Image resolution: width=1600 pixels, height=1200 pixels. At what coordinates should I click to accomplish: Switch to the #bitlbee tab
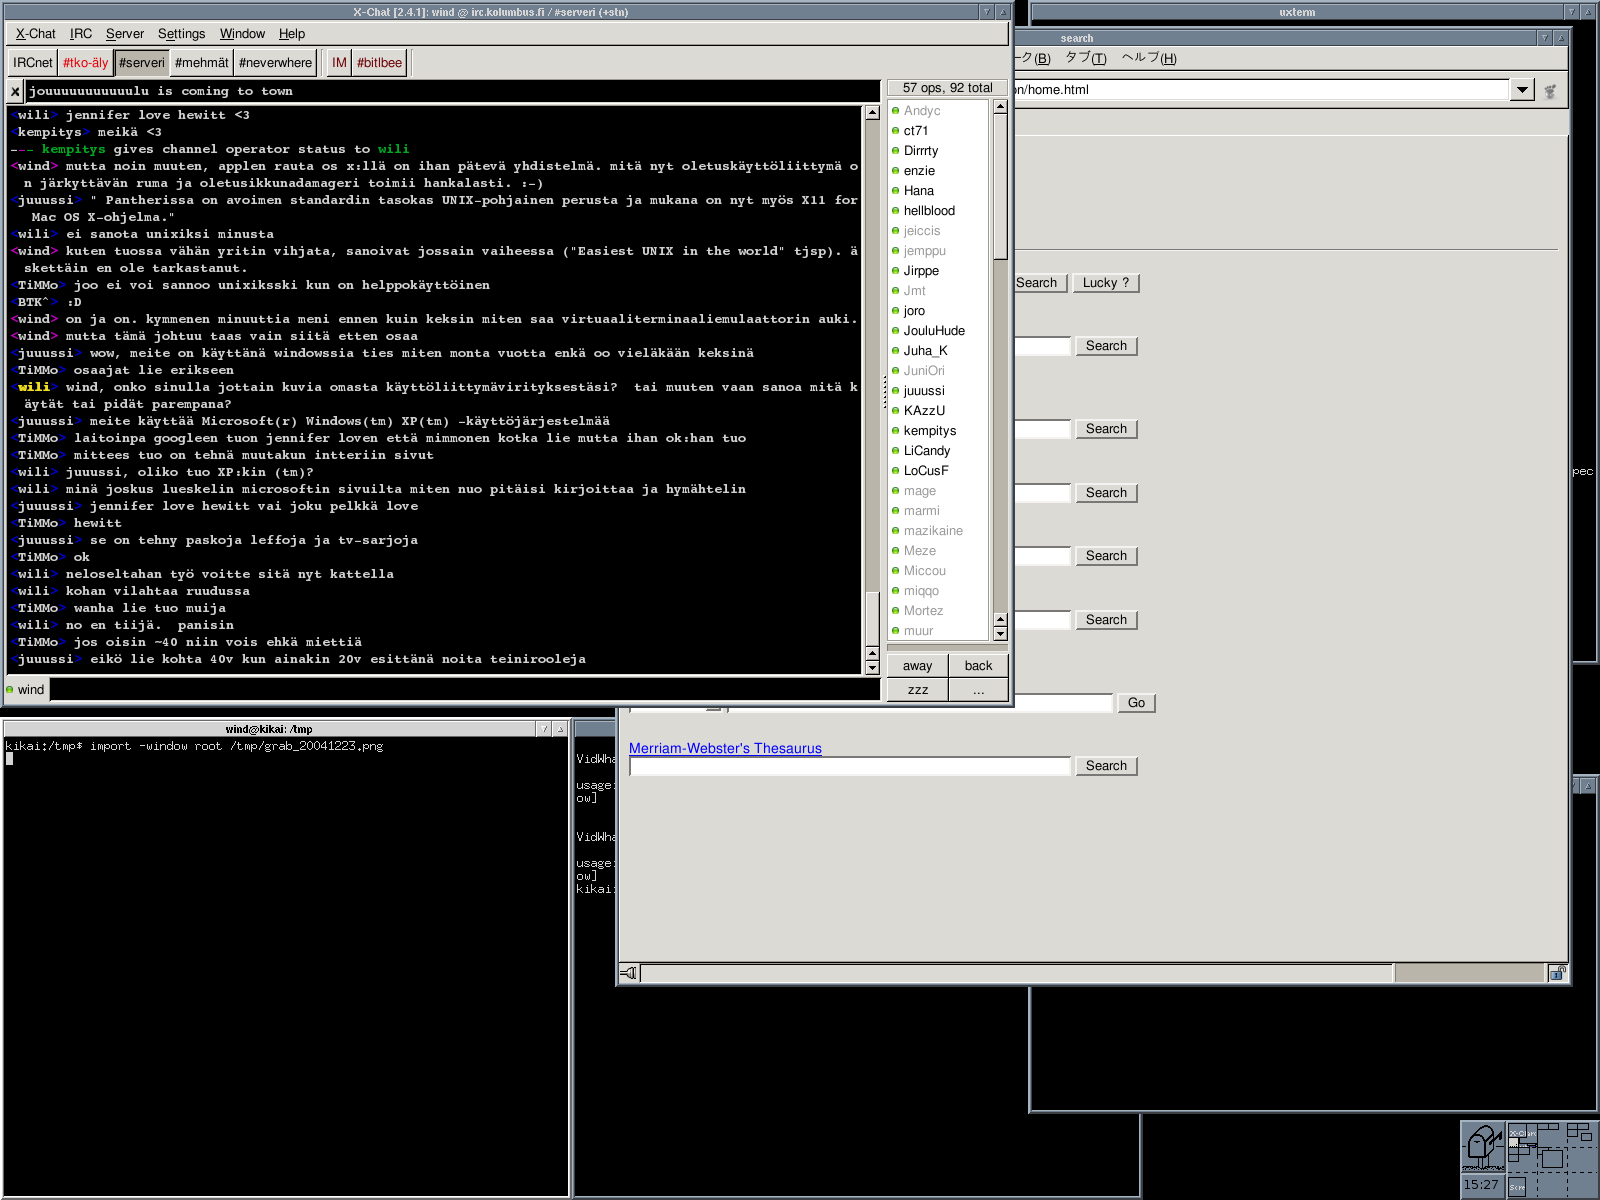click(379, 63)
